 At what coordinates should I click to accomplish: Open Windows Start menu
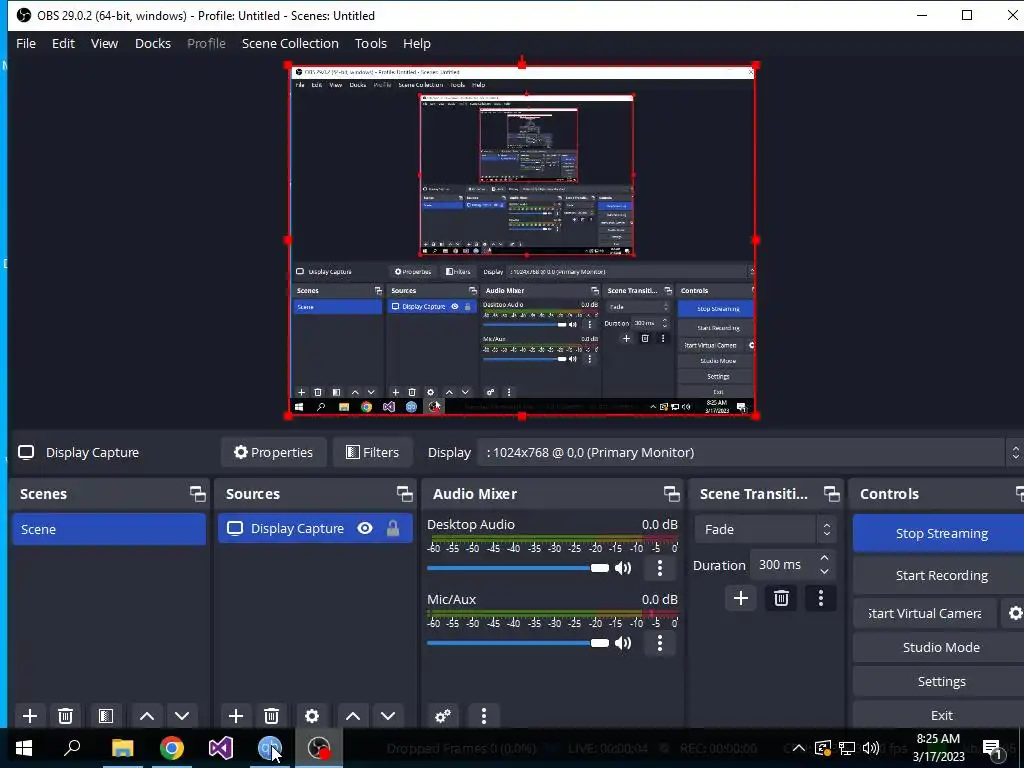point(24,748)
